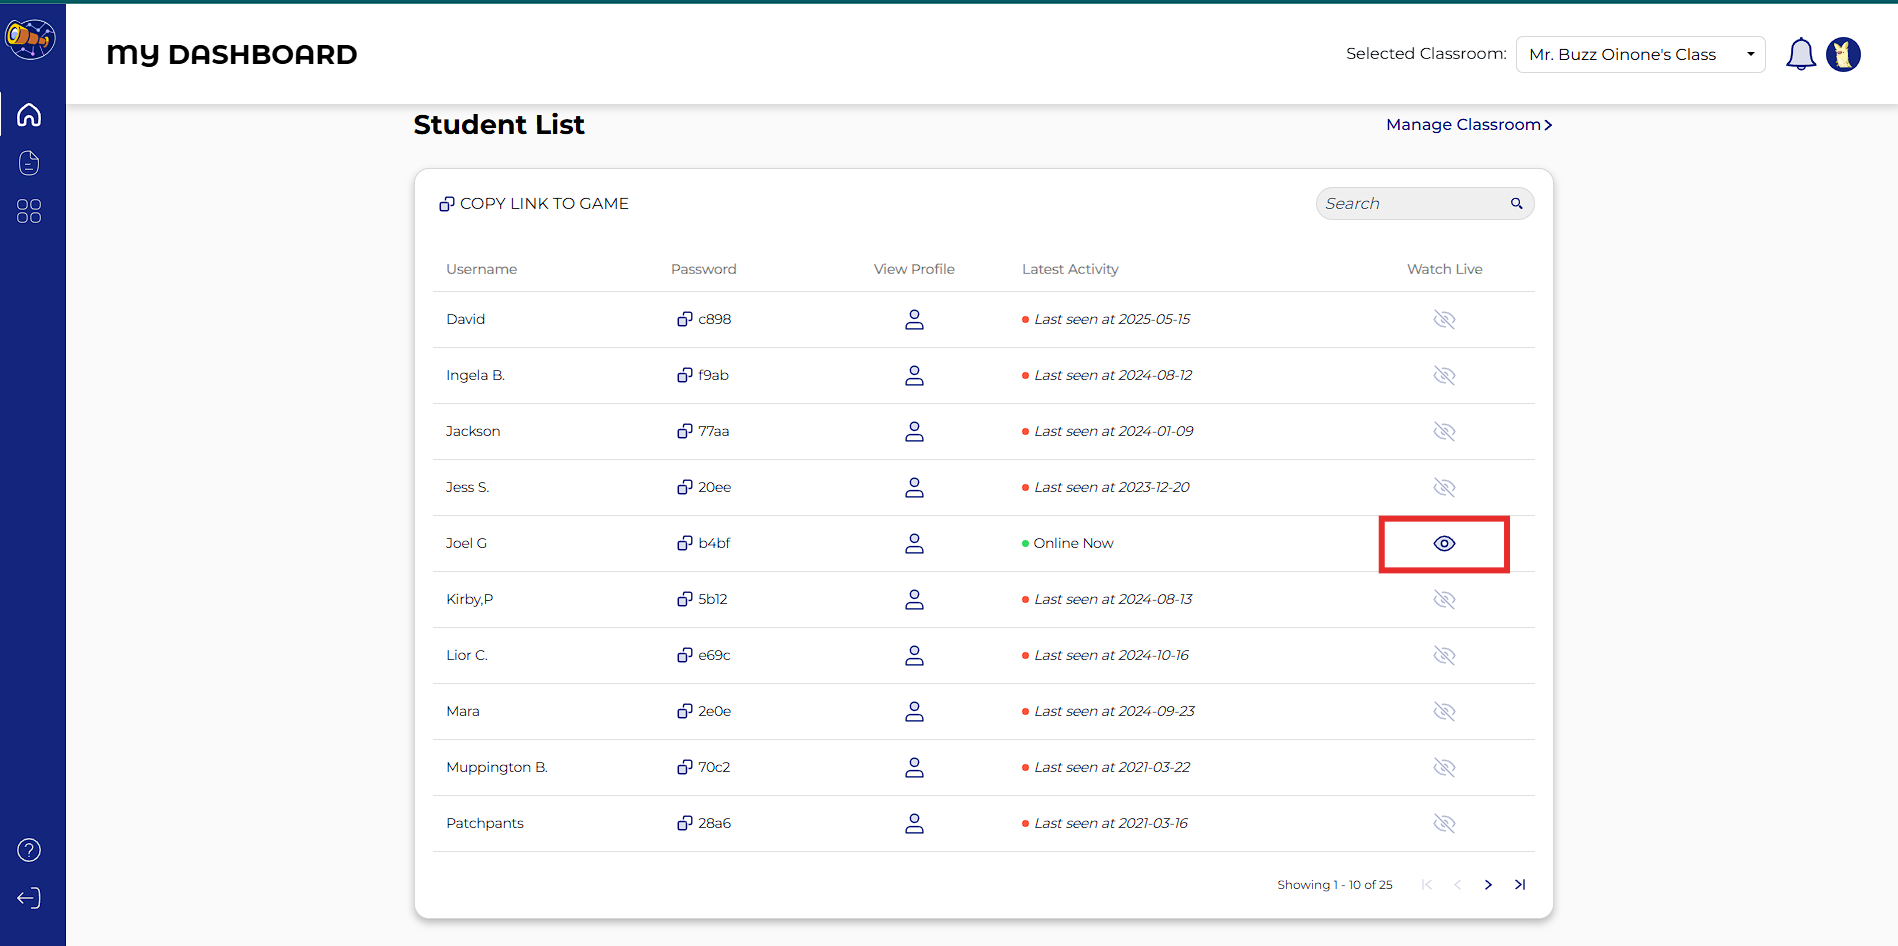View Muppington B.'s profile

tap(914, 767)
